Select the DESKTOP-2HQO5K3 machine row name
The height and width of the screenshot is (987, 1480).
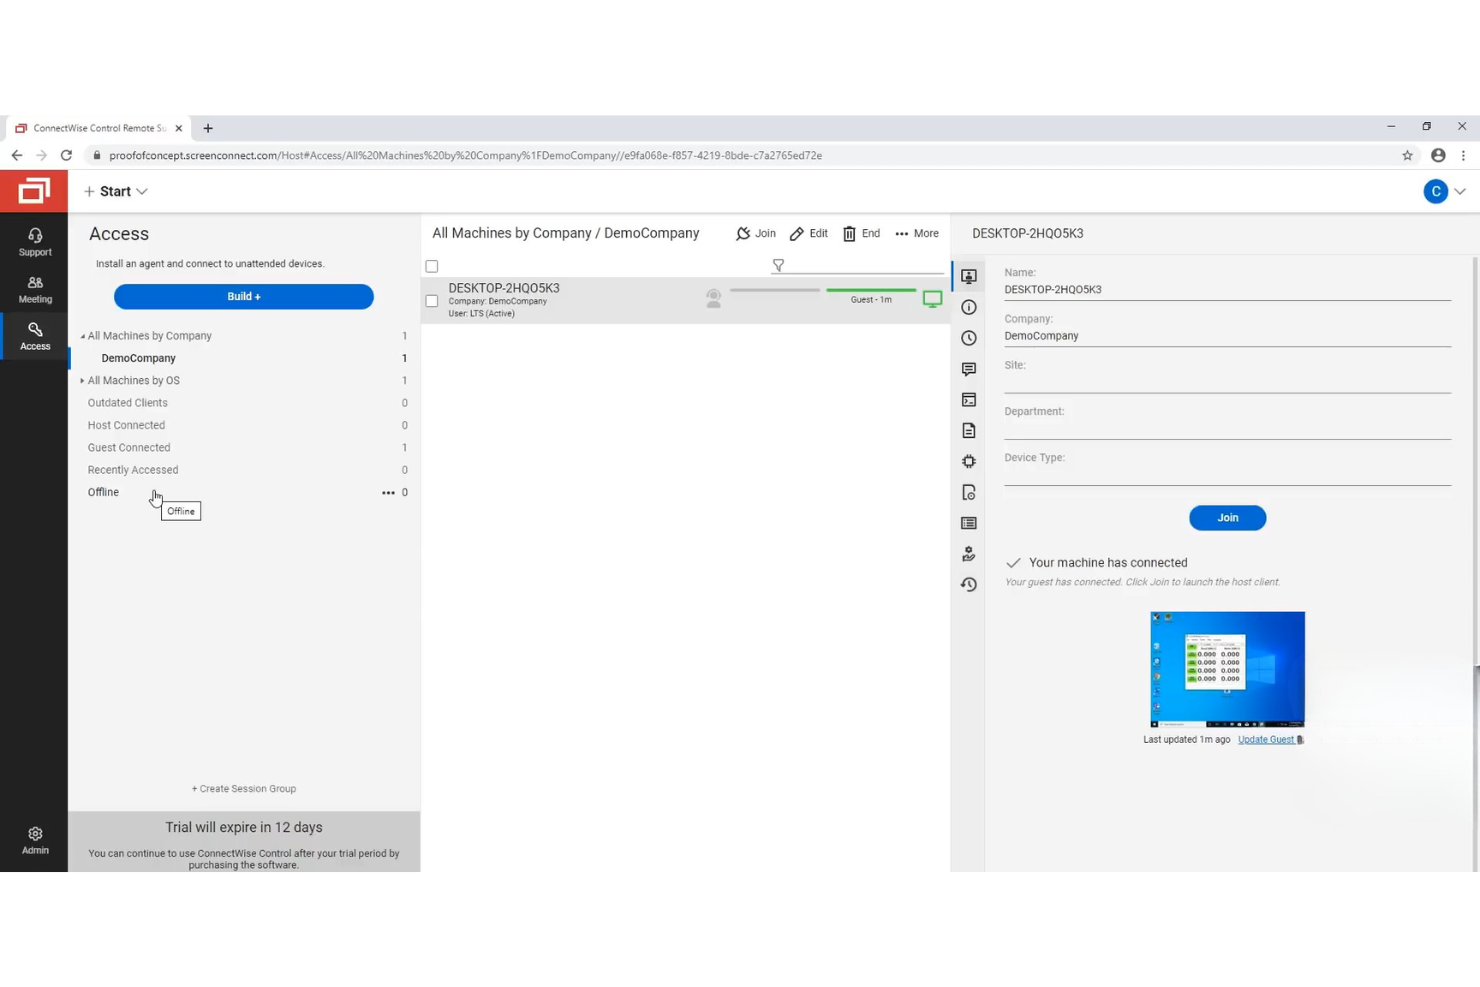click(x=504, y=288)
